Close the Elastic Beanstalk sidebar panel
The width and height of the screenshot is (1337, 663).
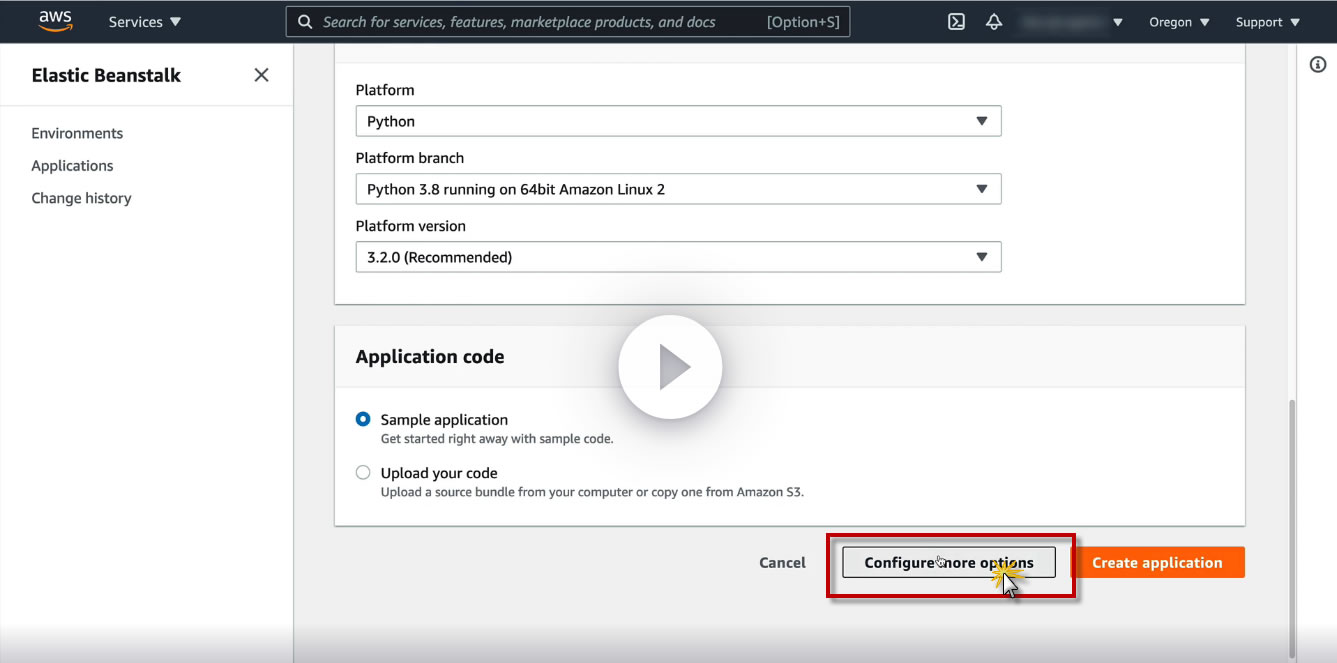tap(262, 75)
